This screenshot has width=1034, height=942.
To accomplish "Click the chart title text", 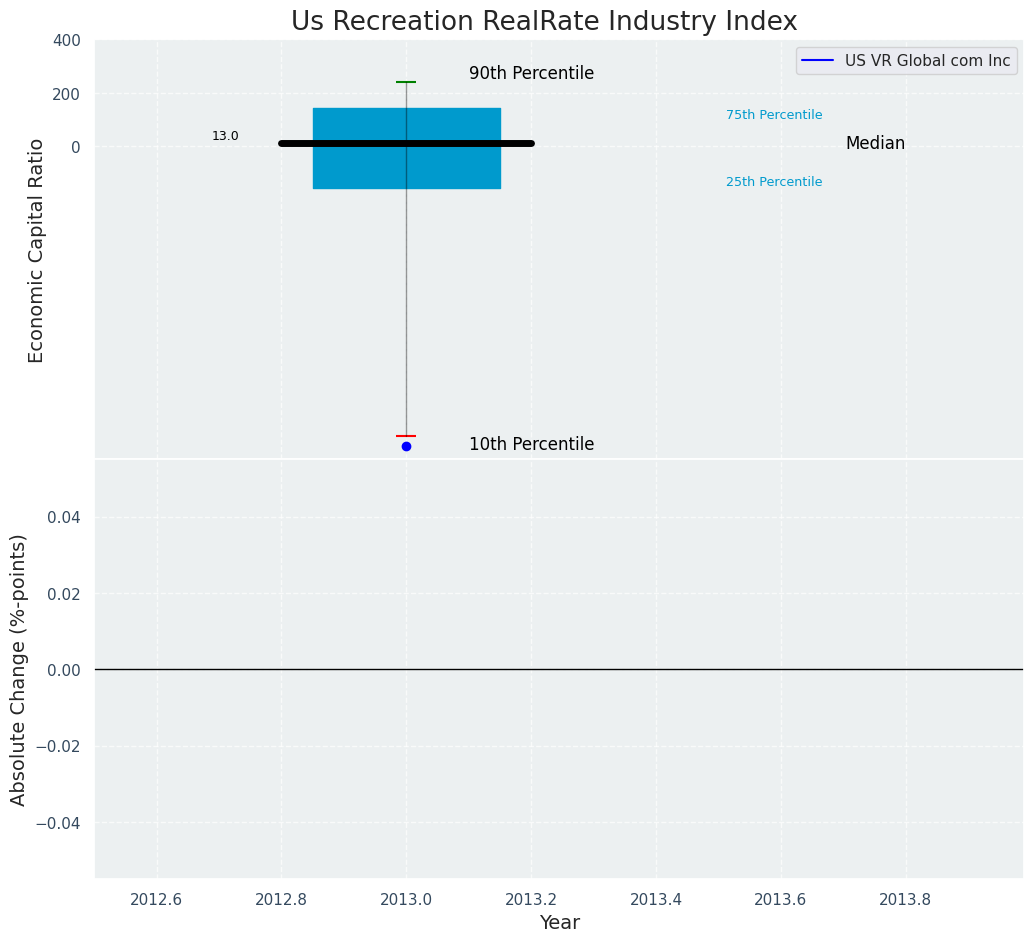I will tap(544, 21).
